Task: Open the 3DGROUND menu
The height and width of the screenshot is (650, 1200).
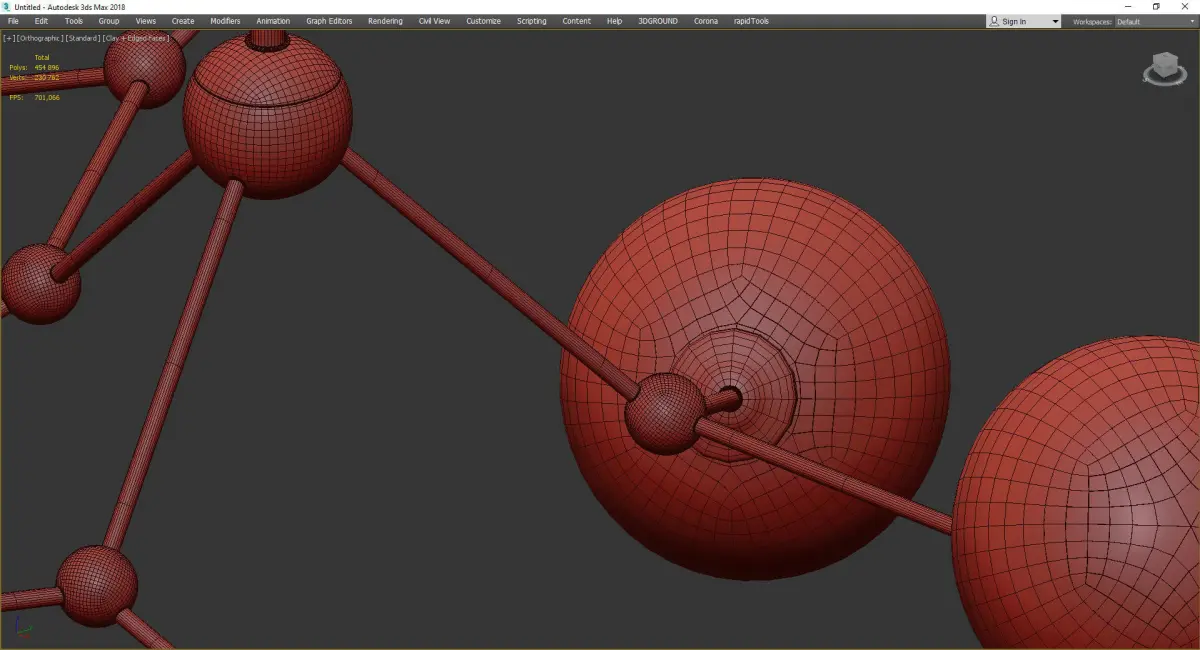Action: click(x=657, y=21)
